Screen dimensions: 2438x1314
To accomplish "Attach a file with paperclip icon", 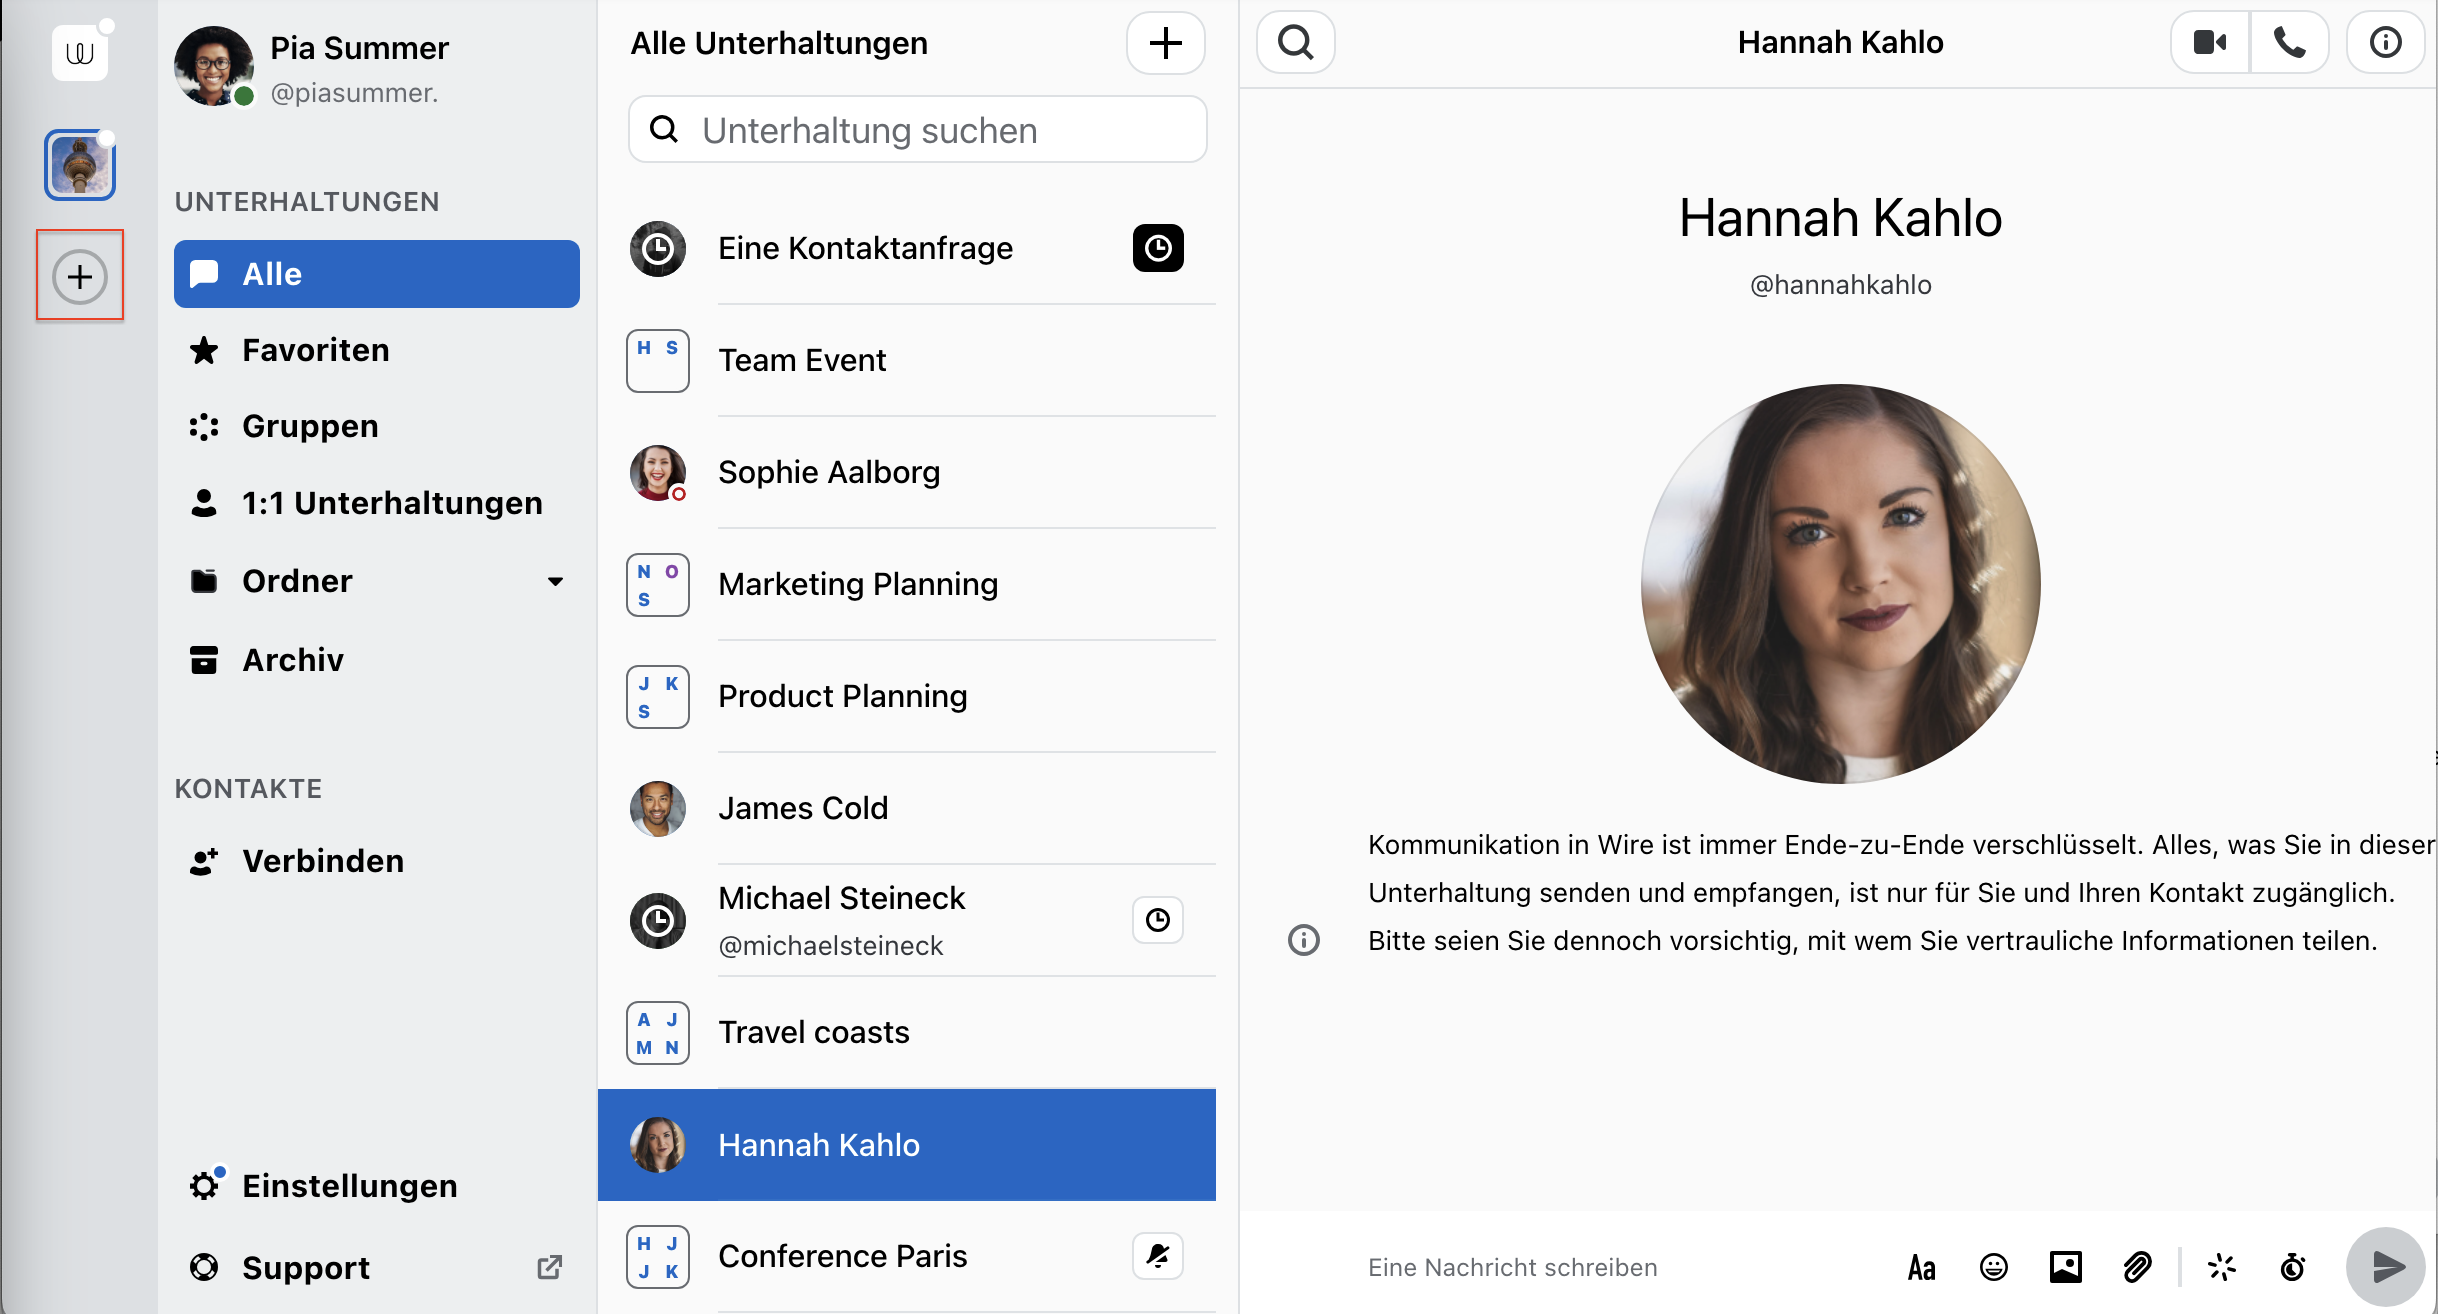I will tap(2137, 1268).
